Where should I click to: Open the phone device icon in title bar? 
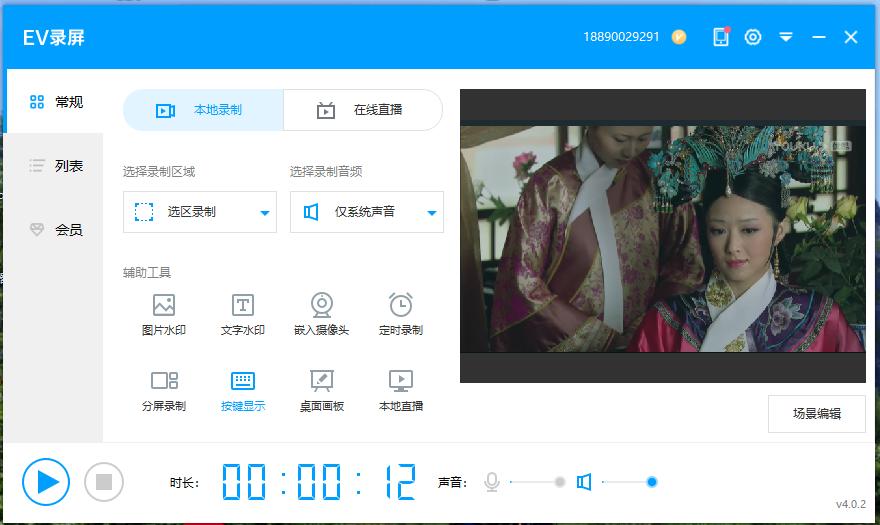click(x=721, y=37)
